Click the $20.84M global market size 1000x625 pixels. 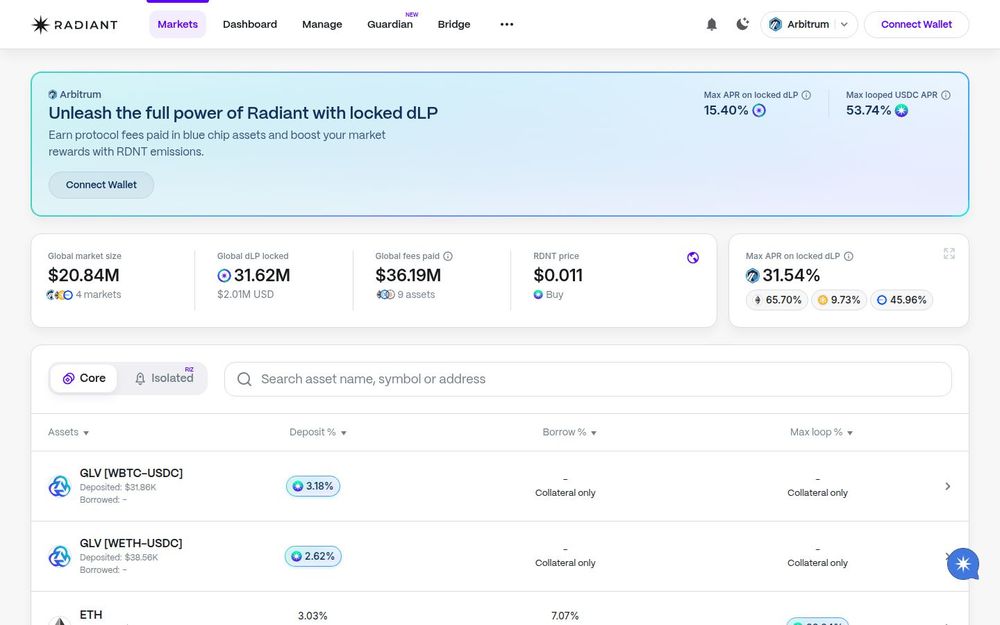coord(84,276)
